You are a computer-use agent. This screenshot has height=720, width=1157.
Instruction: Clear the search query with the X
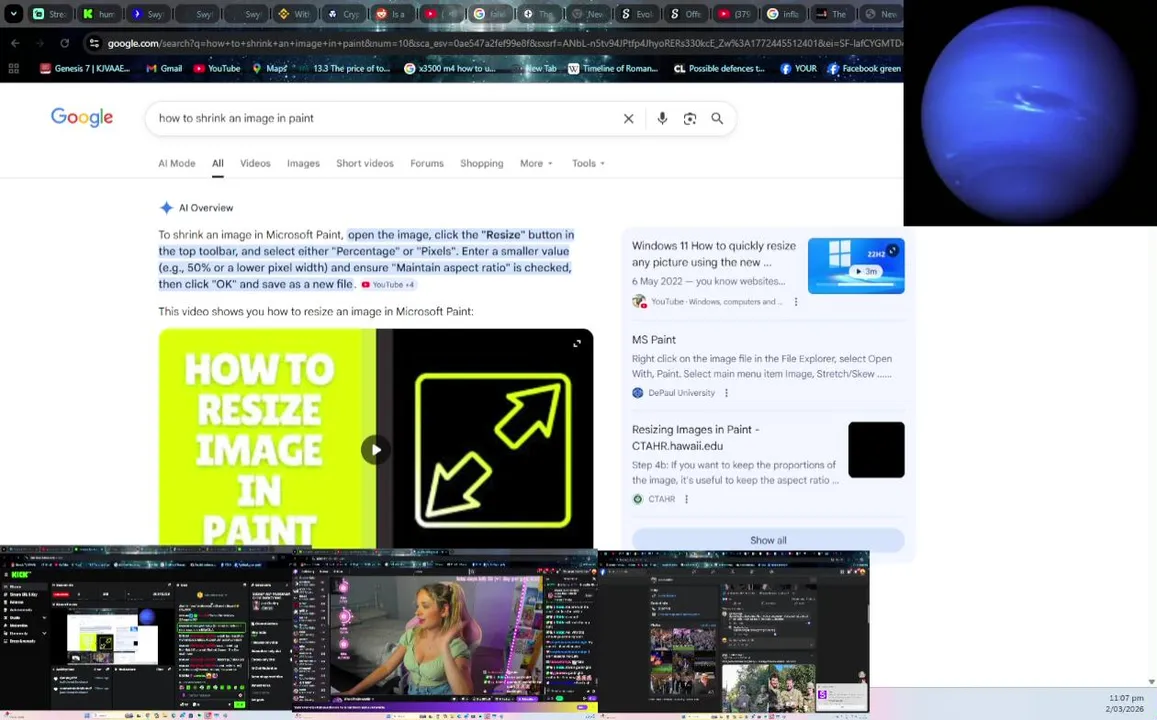pyautogui.click(x=629, y=119)
